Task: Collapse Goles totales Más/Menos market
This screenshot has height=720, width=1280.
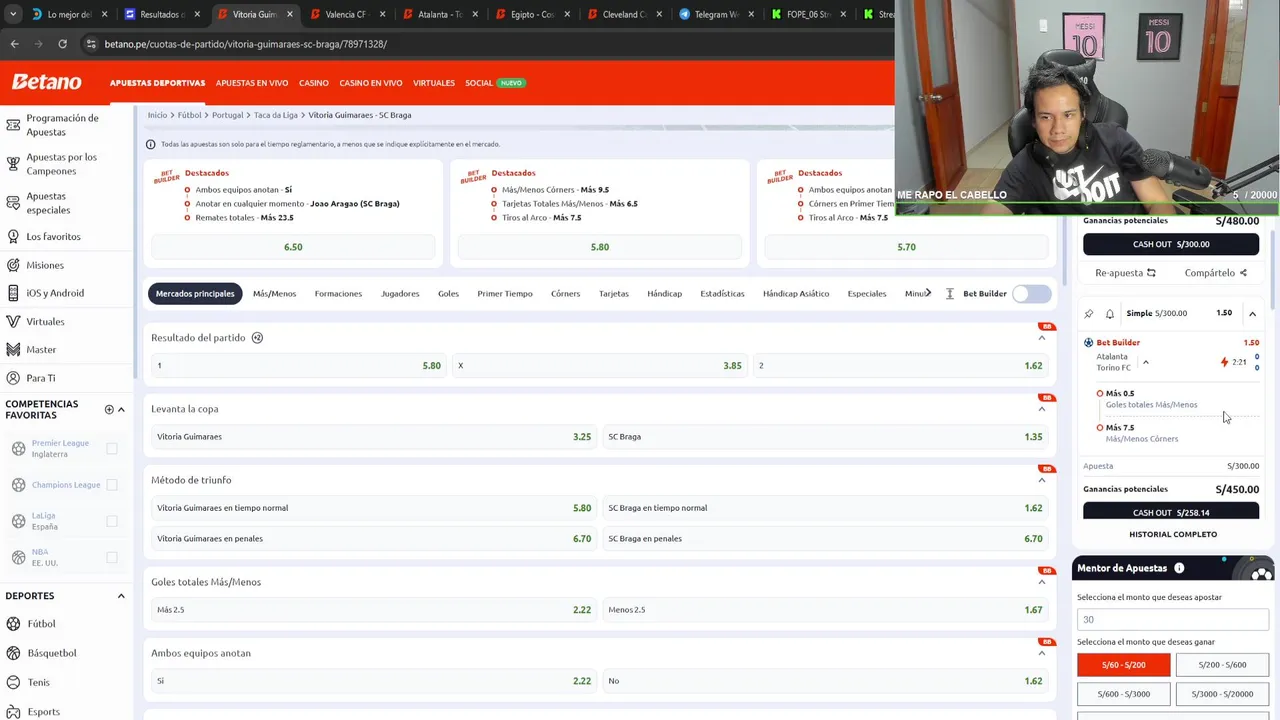Action: tap(1041, 582)
